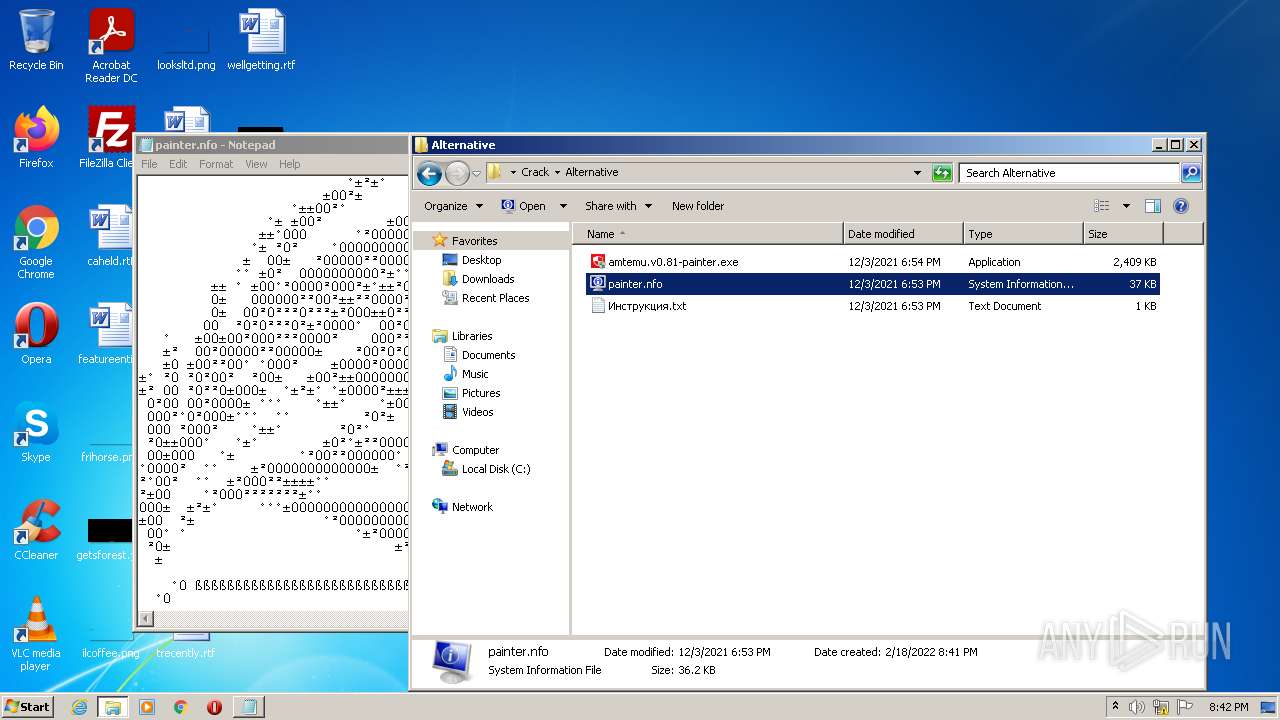
Task: Click the Start button
Action: [28, 707]
